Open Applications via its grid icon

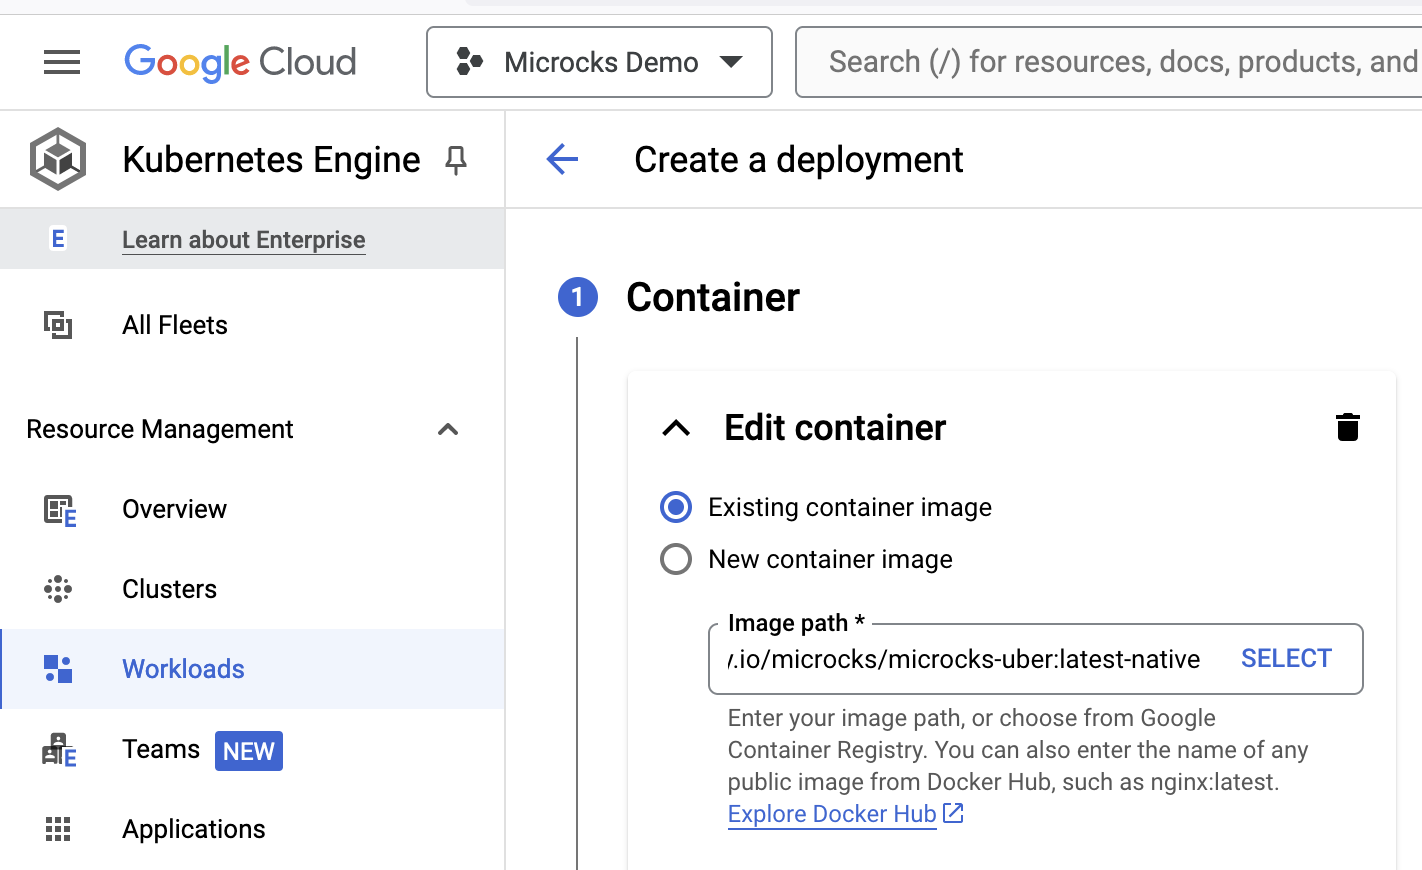click(58, 829)
